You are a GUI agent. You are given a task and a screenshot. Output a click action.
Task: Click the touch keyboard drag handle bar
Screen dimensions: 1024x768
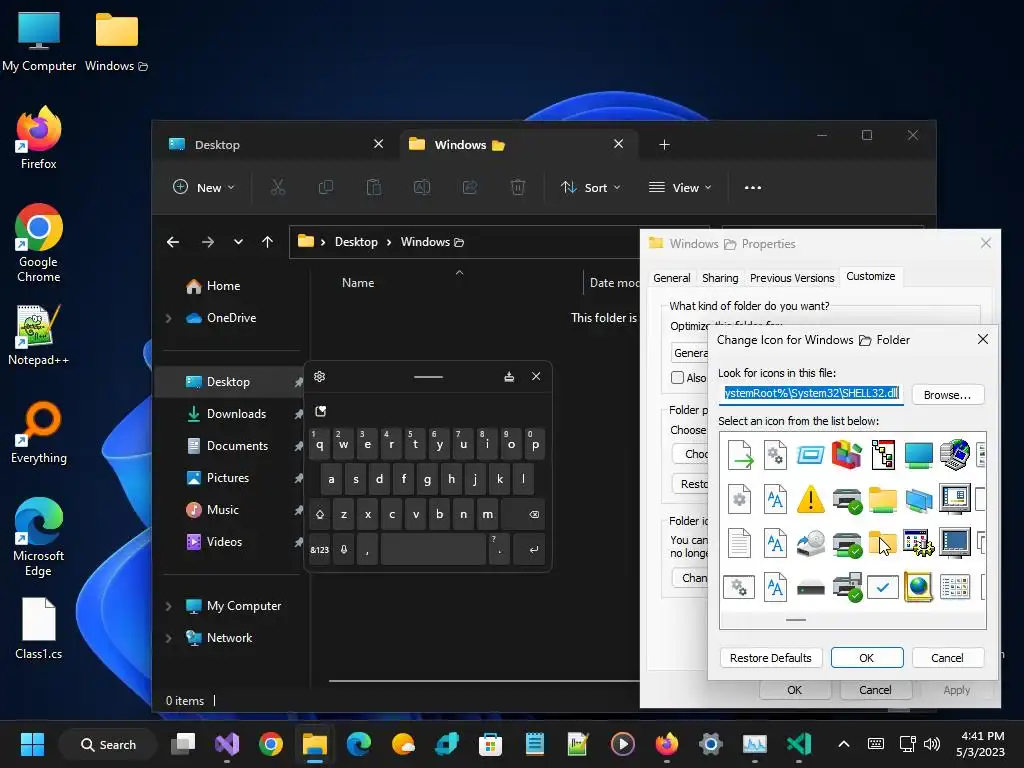428,377
